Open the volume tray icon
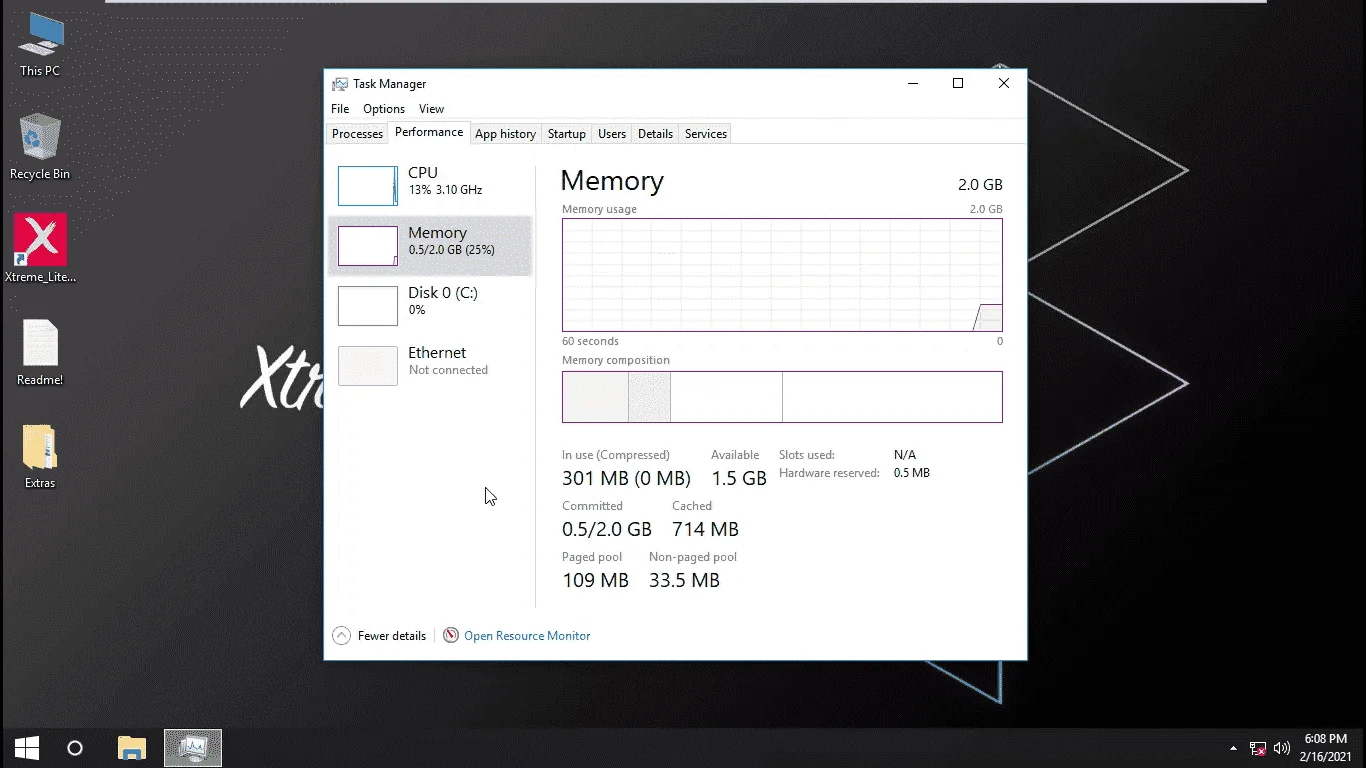 click(x=1281, y=748)
